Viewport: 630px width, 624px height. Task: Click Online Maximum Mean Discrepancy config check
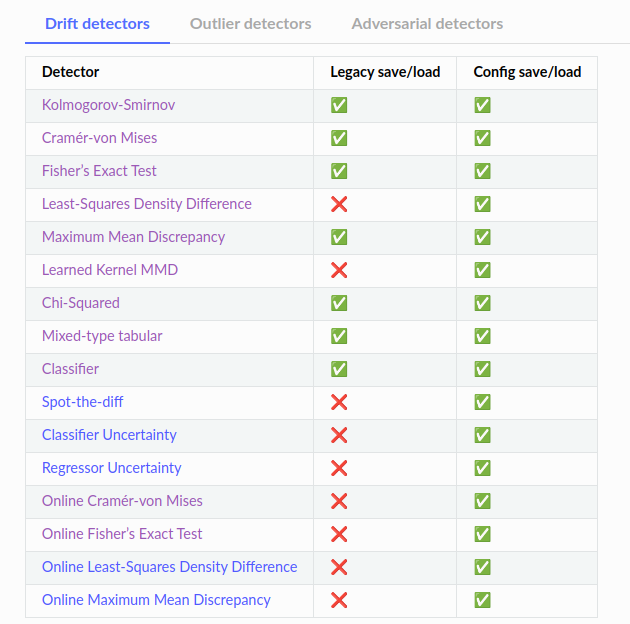(x=483, y=599)
